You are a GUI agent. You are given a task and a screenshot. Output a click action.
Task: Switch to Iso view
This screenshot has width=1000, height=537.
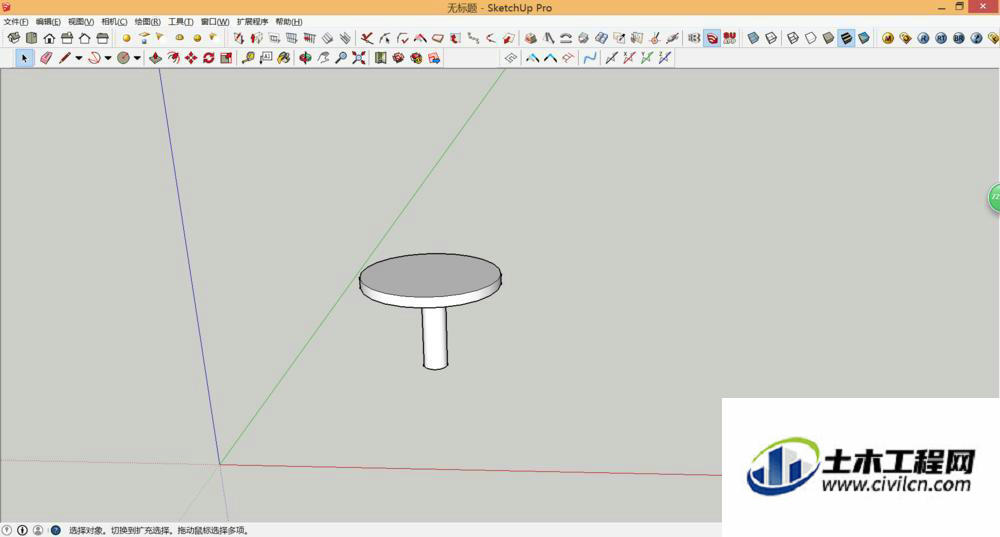(13, 38)
